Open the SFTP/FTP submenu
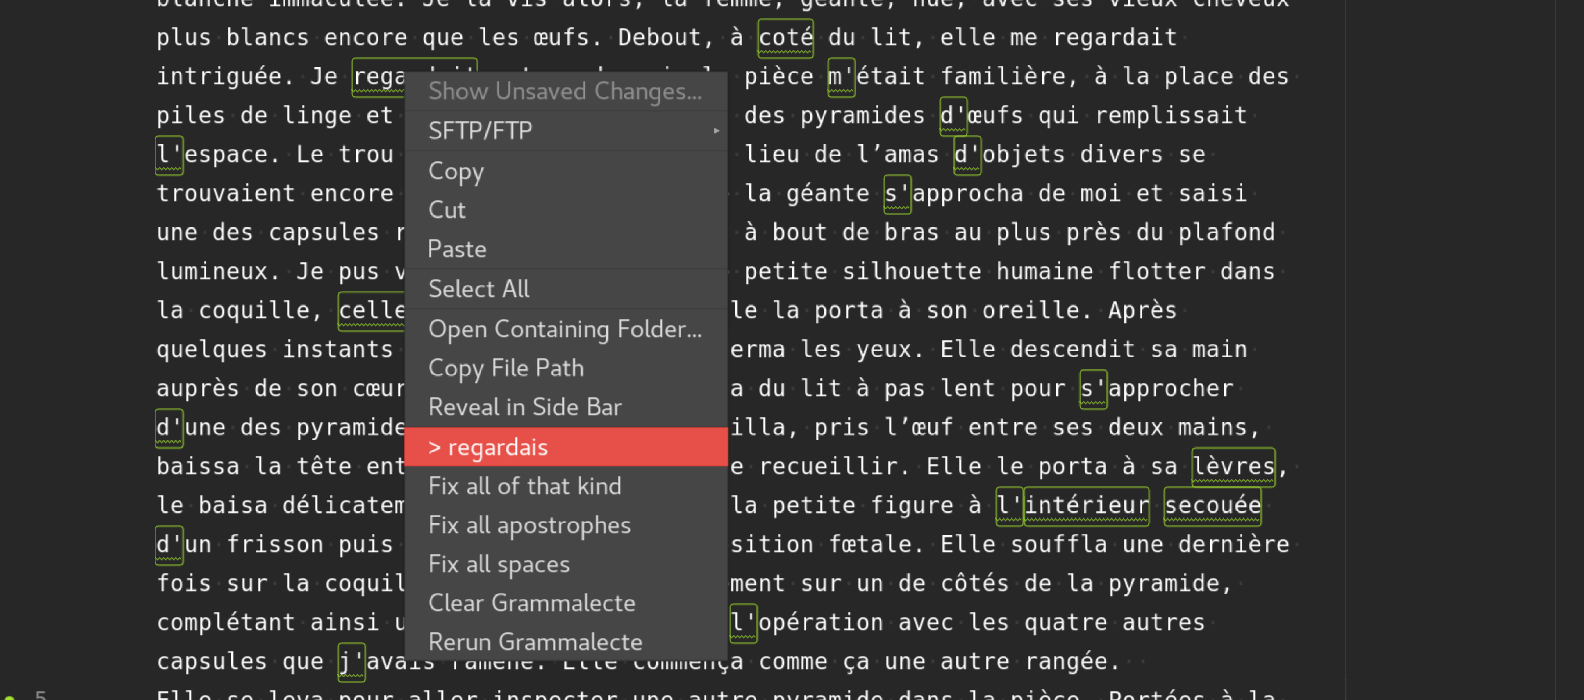This screenshot has width=1584, height=700. coord(566,131)
